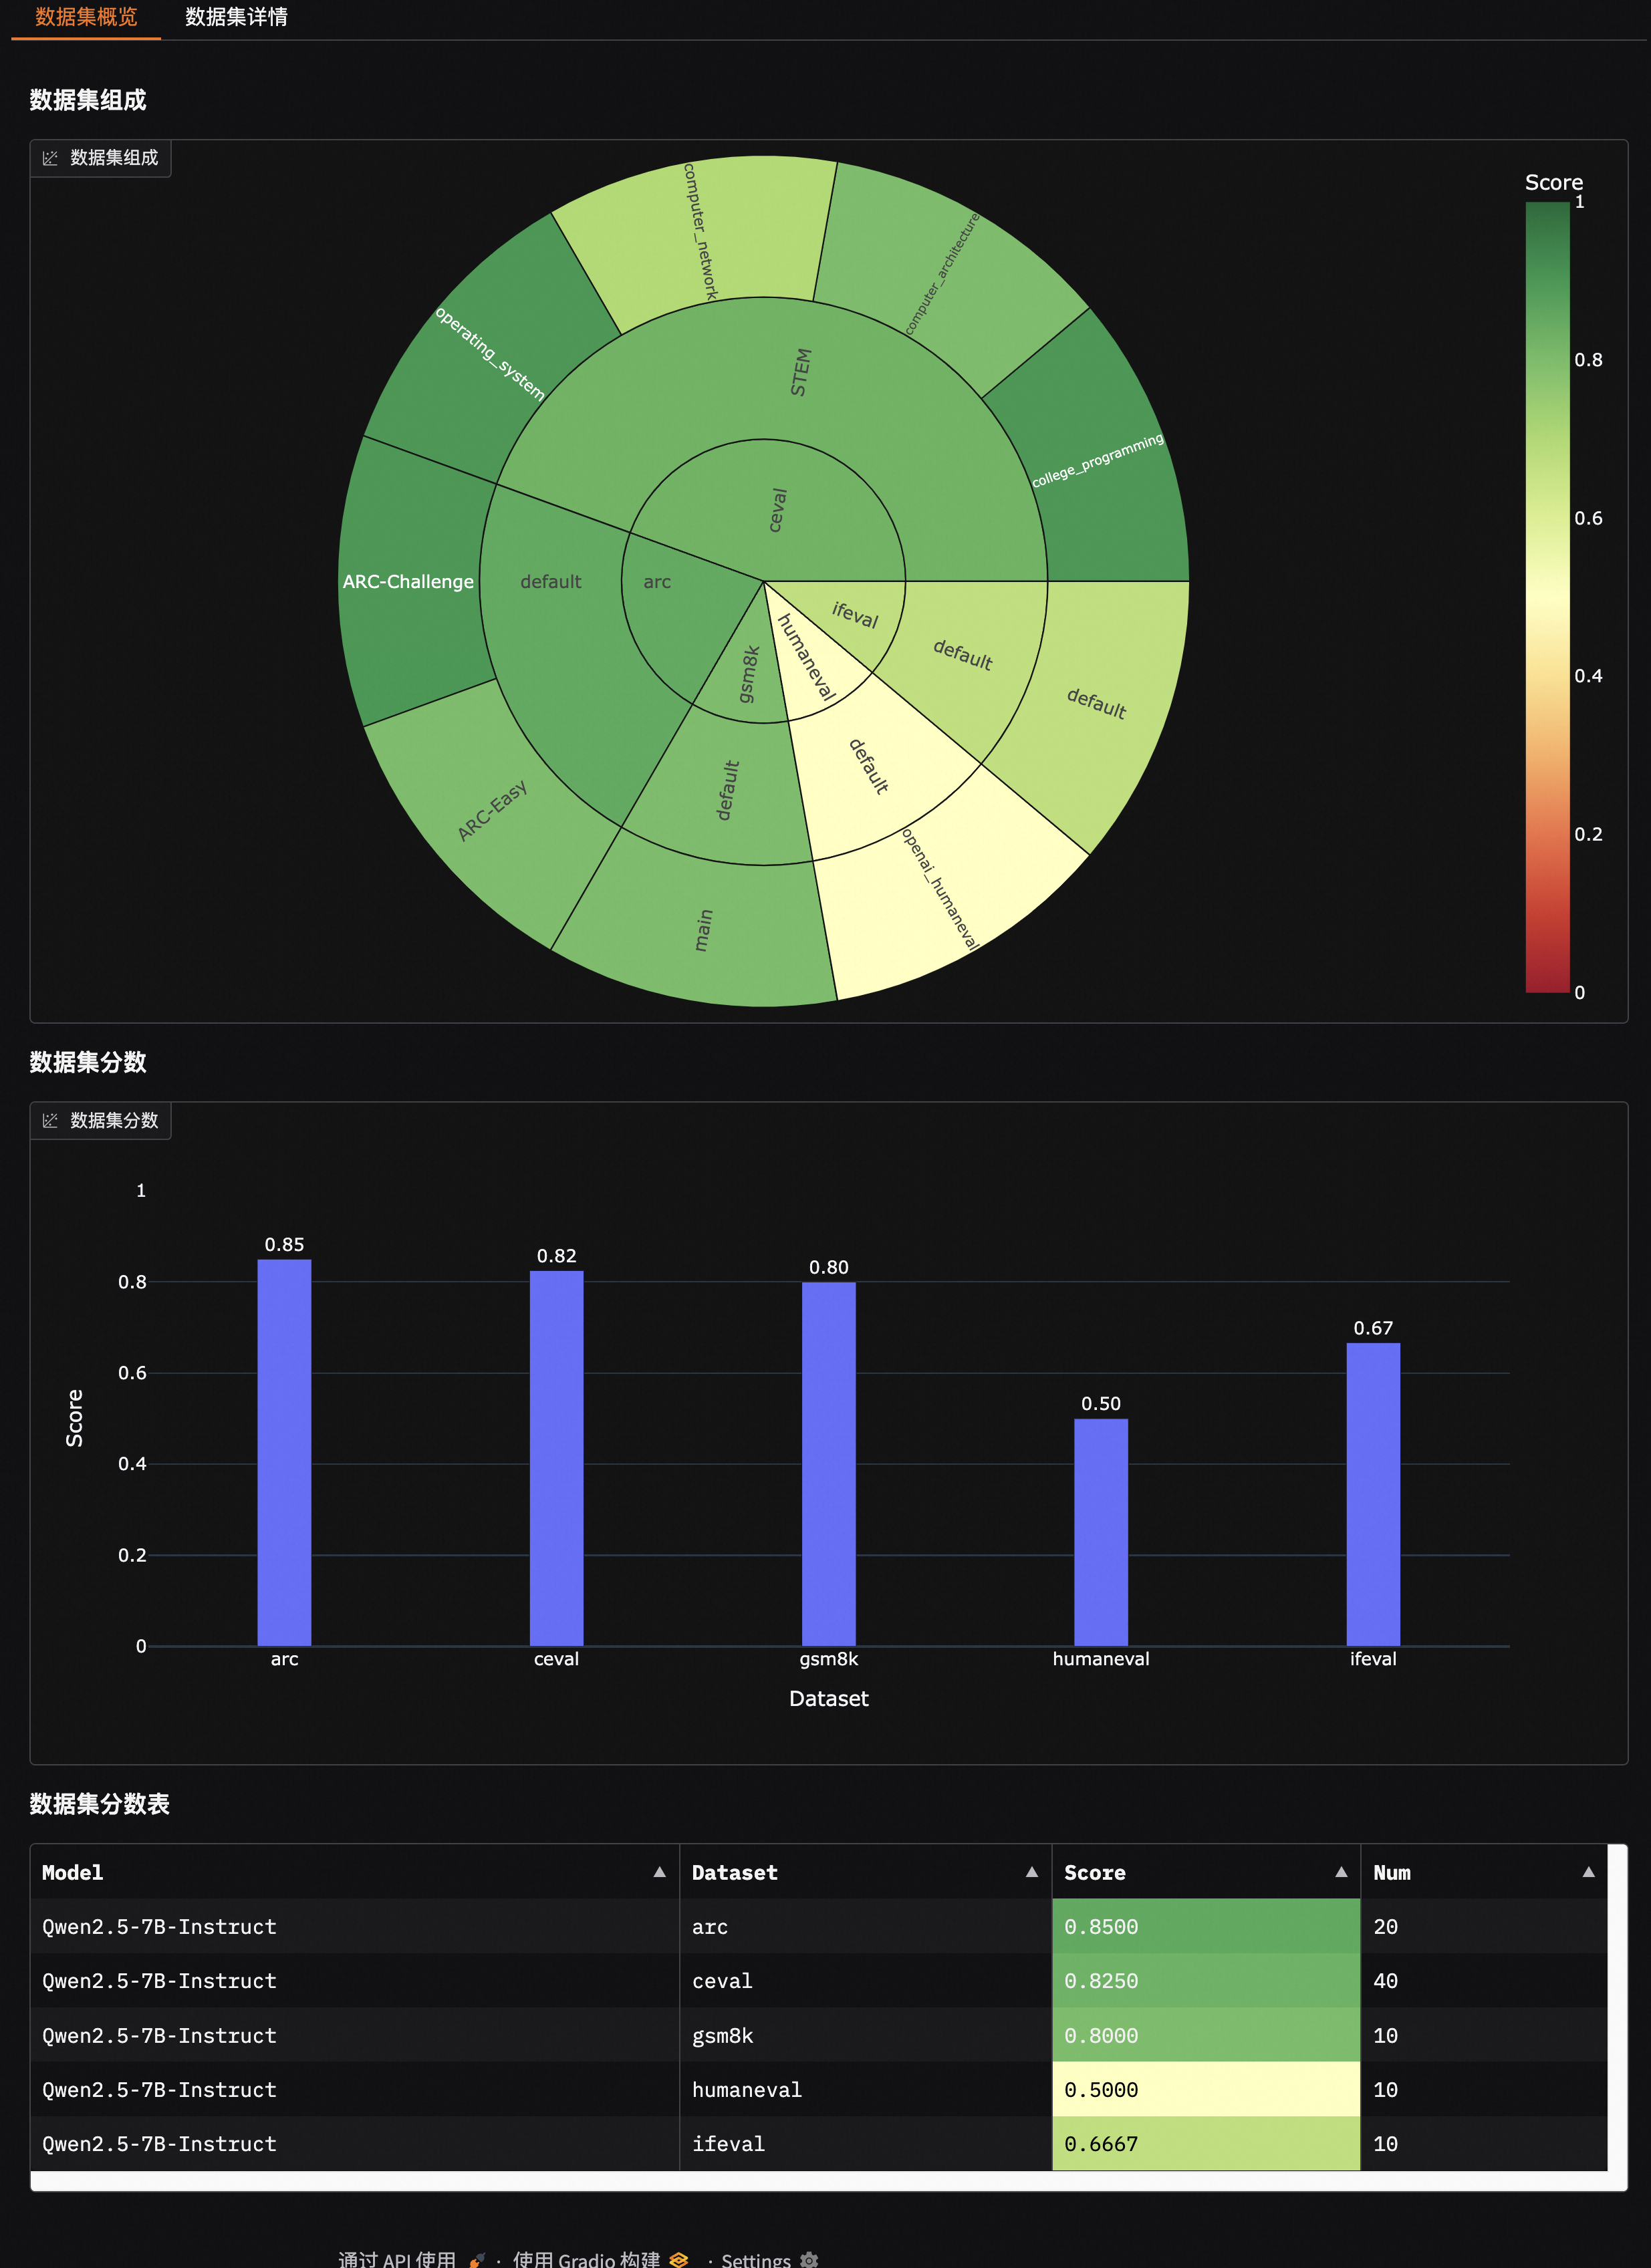Open the 通过 API 使用 link
This screenshot has height=2268, width=1651.
398,2258
